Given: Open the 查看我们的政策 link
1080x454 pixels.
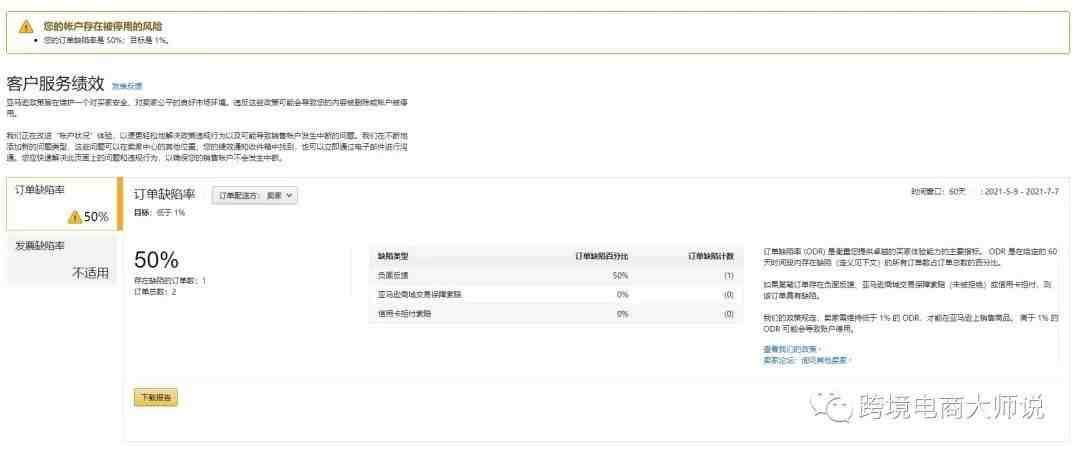Looking at the screenshot, I should [x=790, y=349].
